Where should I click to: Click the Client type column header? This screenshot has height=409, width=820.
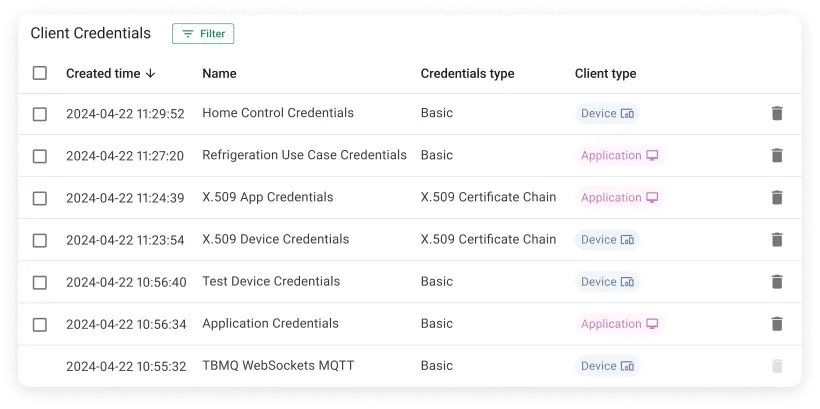click(605, 73)
